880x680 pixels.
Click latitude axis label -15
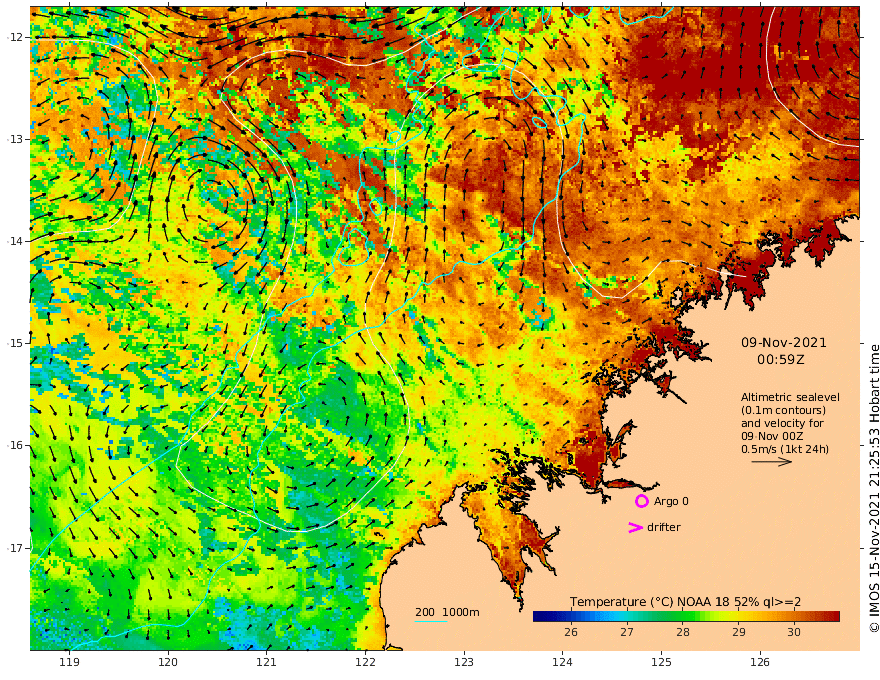point(15,343)
